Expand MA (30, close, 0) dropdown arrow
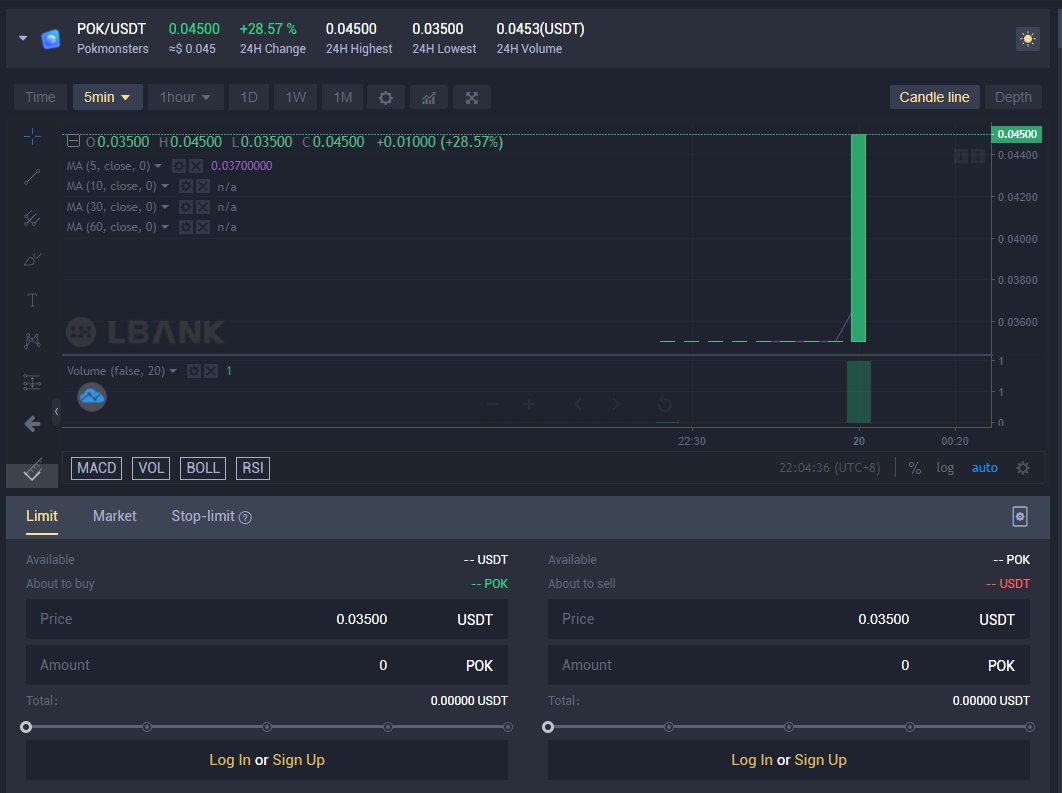 [165, 207]
